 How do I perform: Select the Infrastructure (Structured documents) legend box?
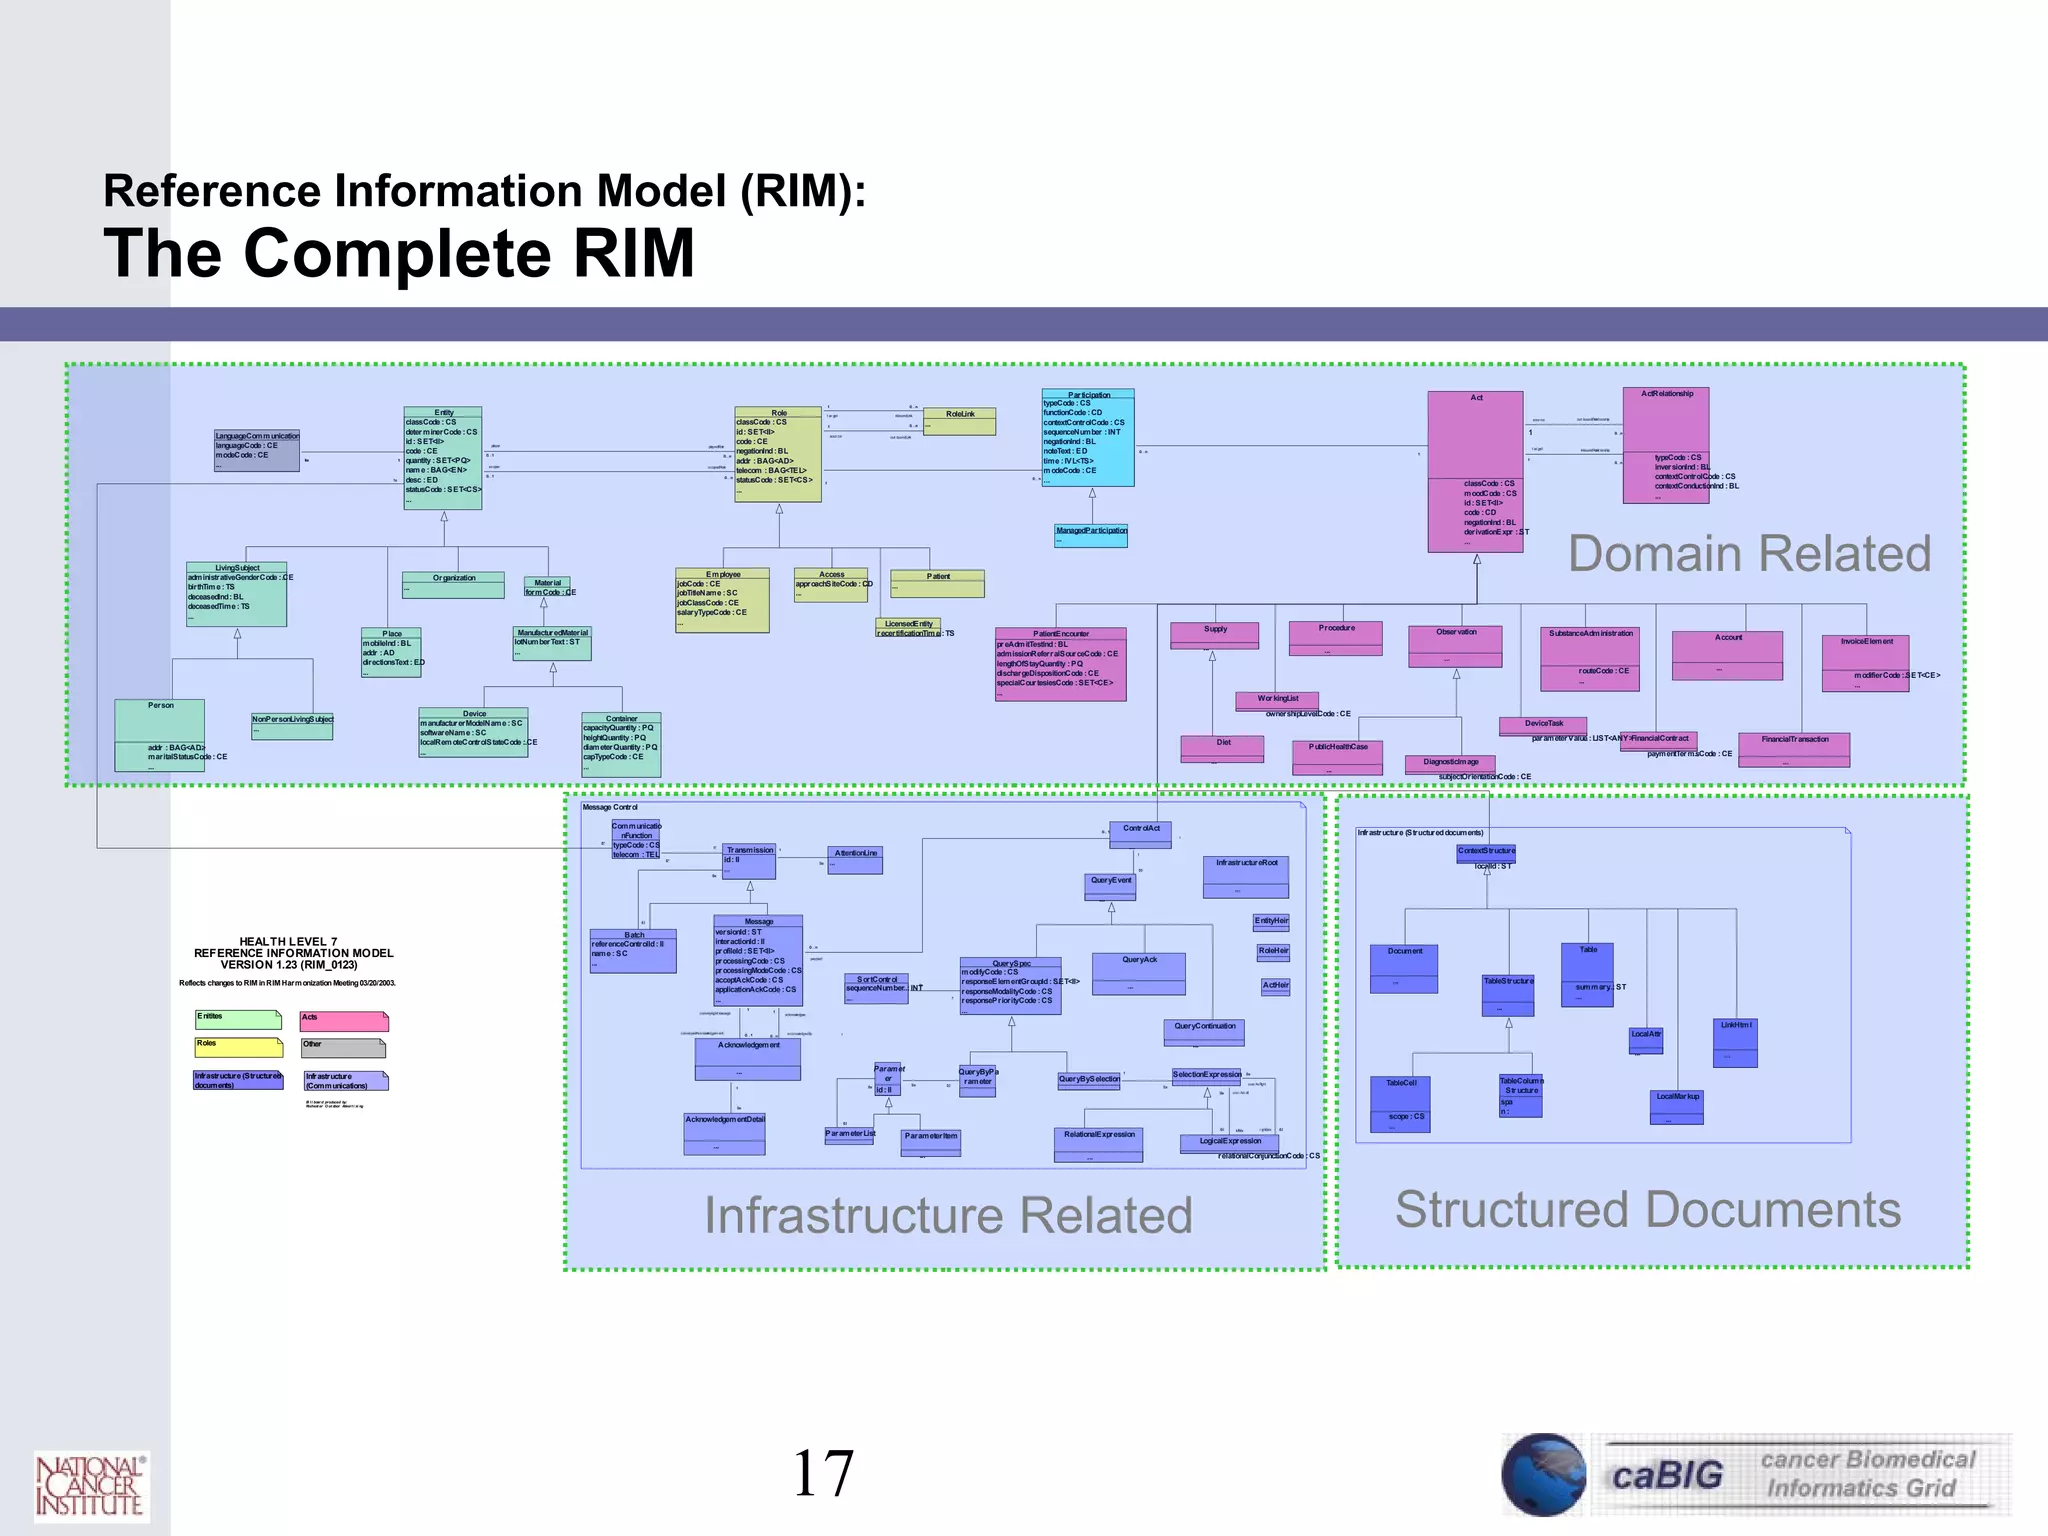(238, 1080)
